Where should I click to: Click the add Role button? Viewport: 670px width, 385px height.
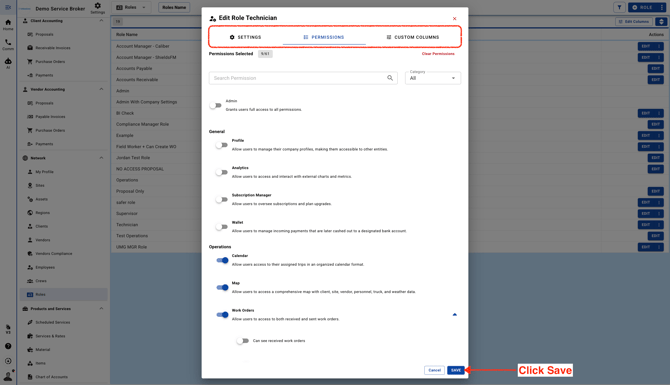point(643,7)
